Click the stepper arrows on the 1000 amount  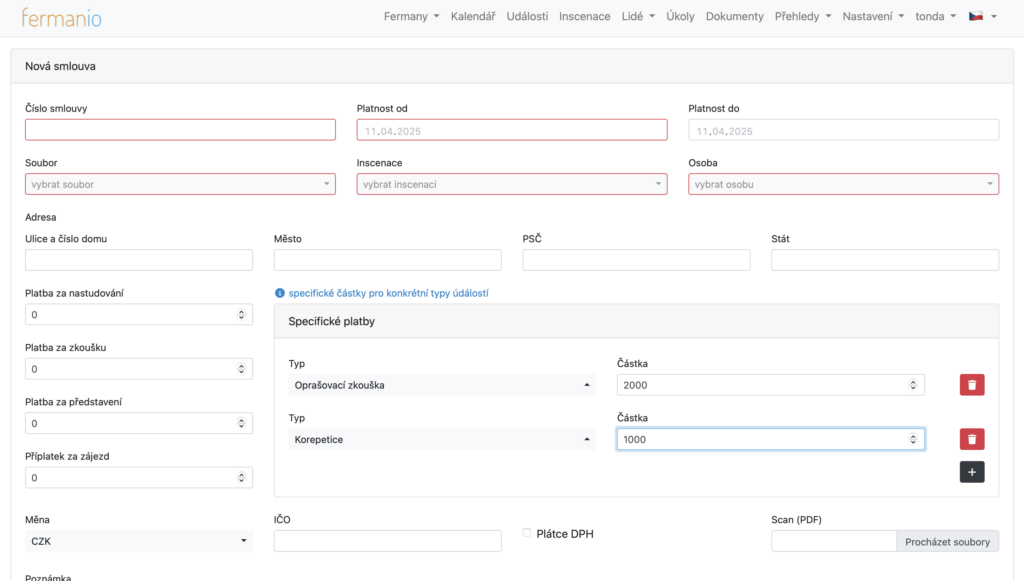[913, 439]
